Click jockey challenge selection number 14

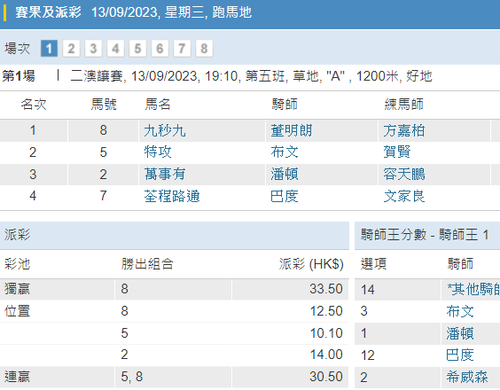pyautogui.click(x=367, y=290)
